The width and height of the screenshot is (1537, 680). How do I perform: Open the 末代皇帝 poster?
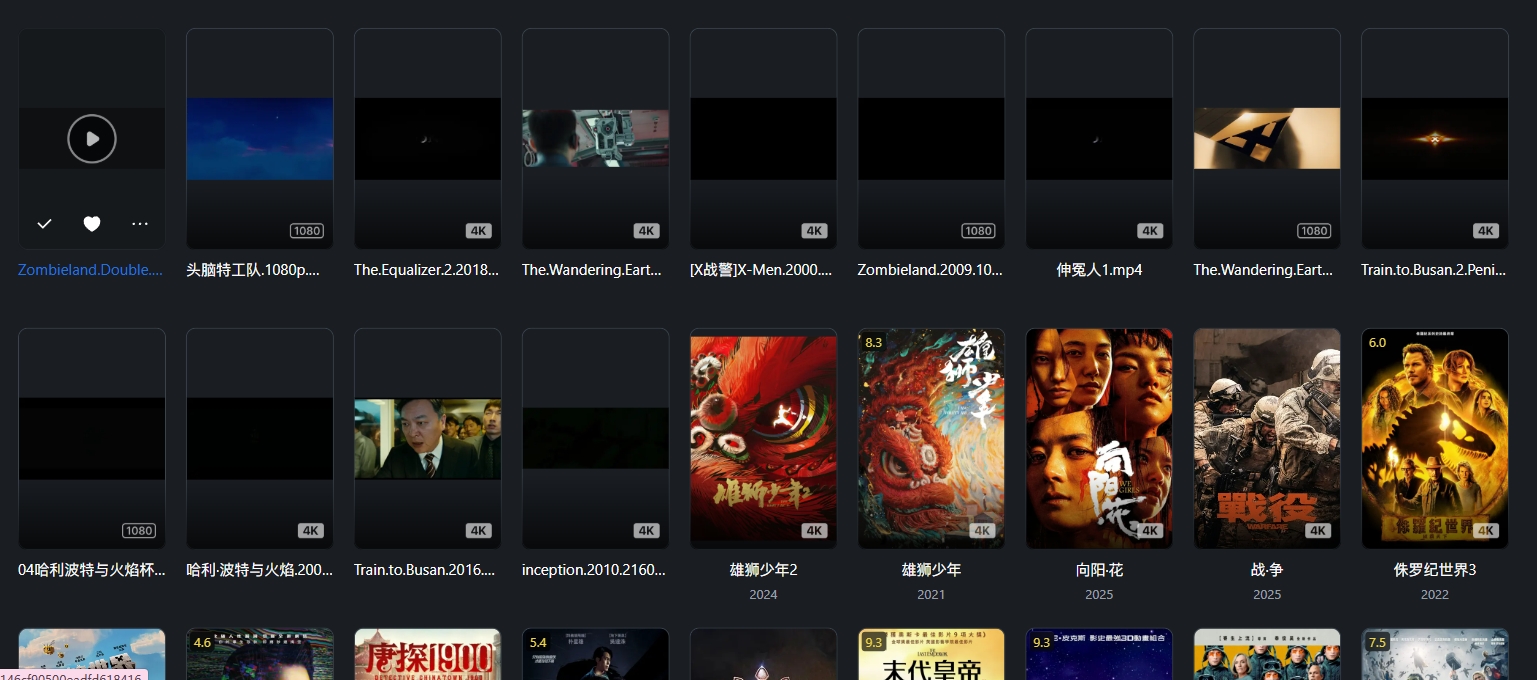tap(931, 654)
